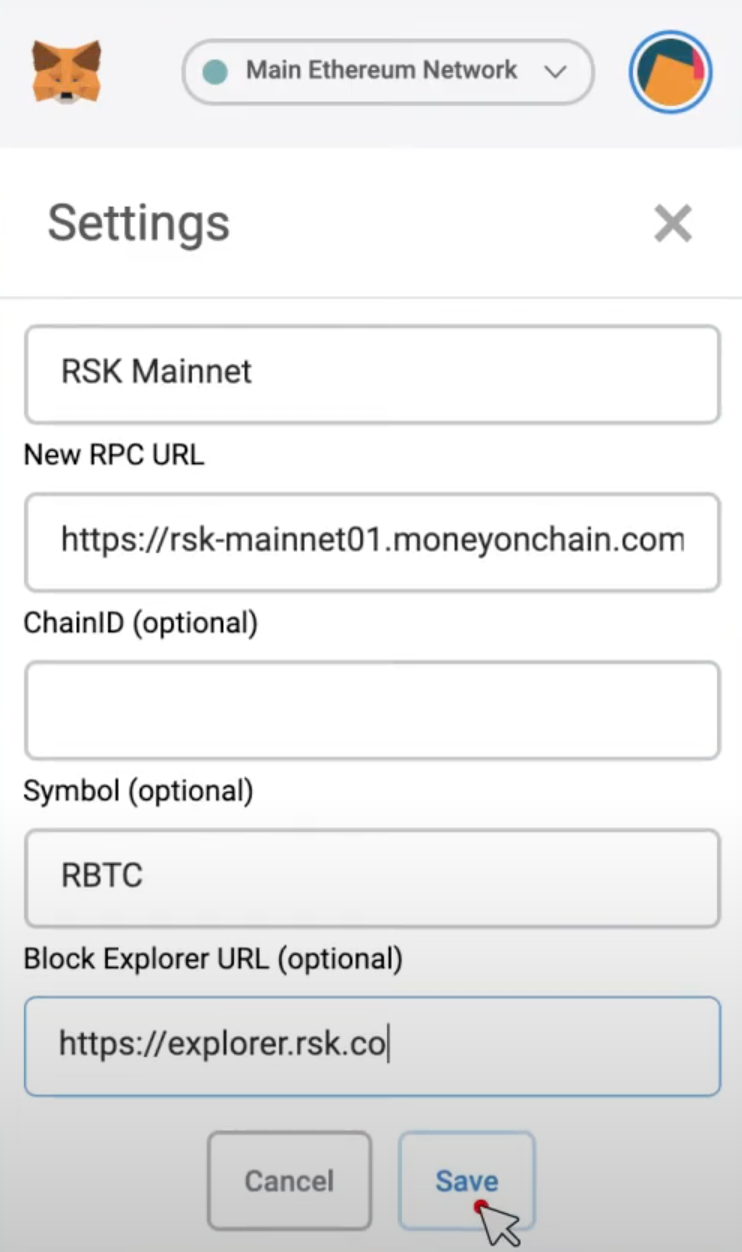742x1252 pixels.
Task: Click the Symbol field containing RBTC
Action: point(372,877)
